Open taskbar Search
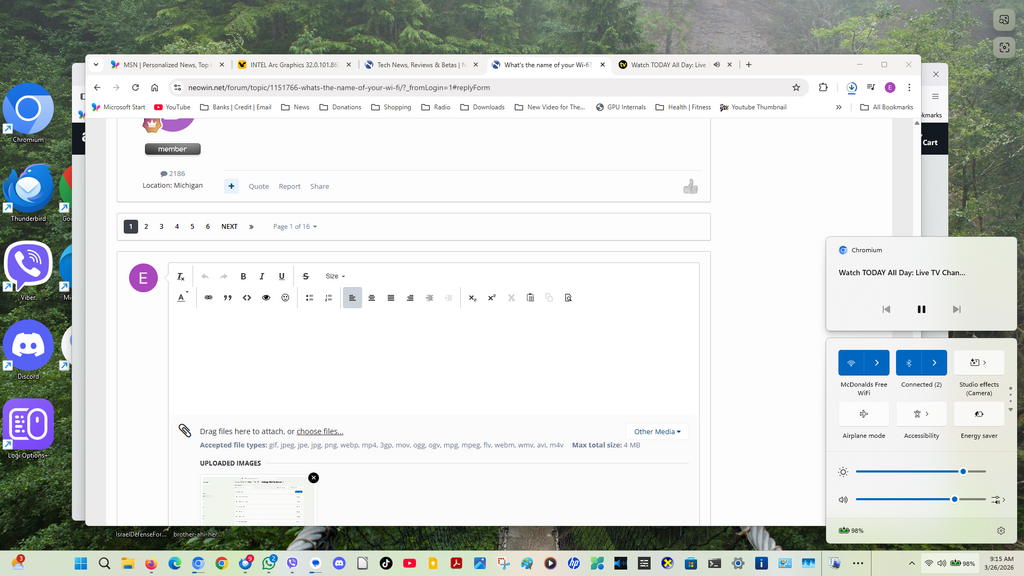1024x576 pixels. pyautogui.click(x=104, y=564)
